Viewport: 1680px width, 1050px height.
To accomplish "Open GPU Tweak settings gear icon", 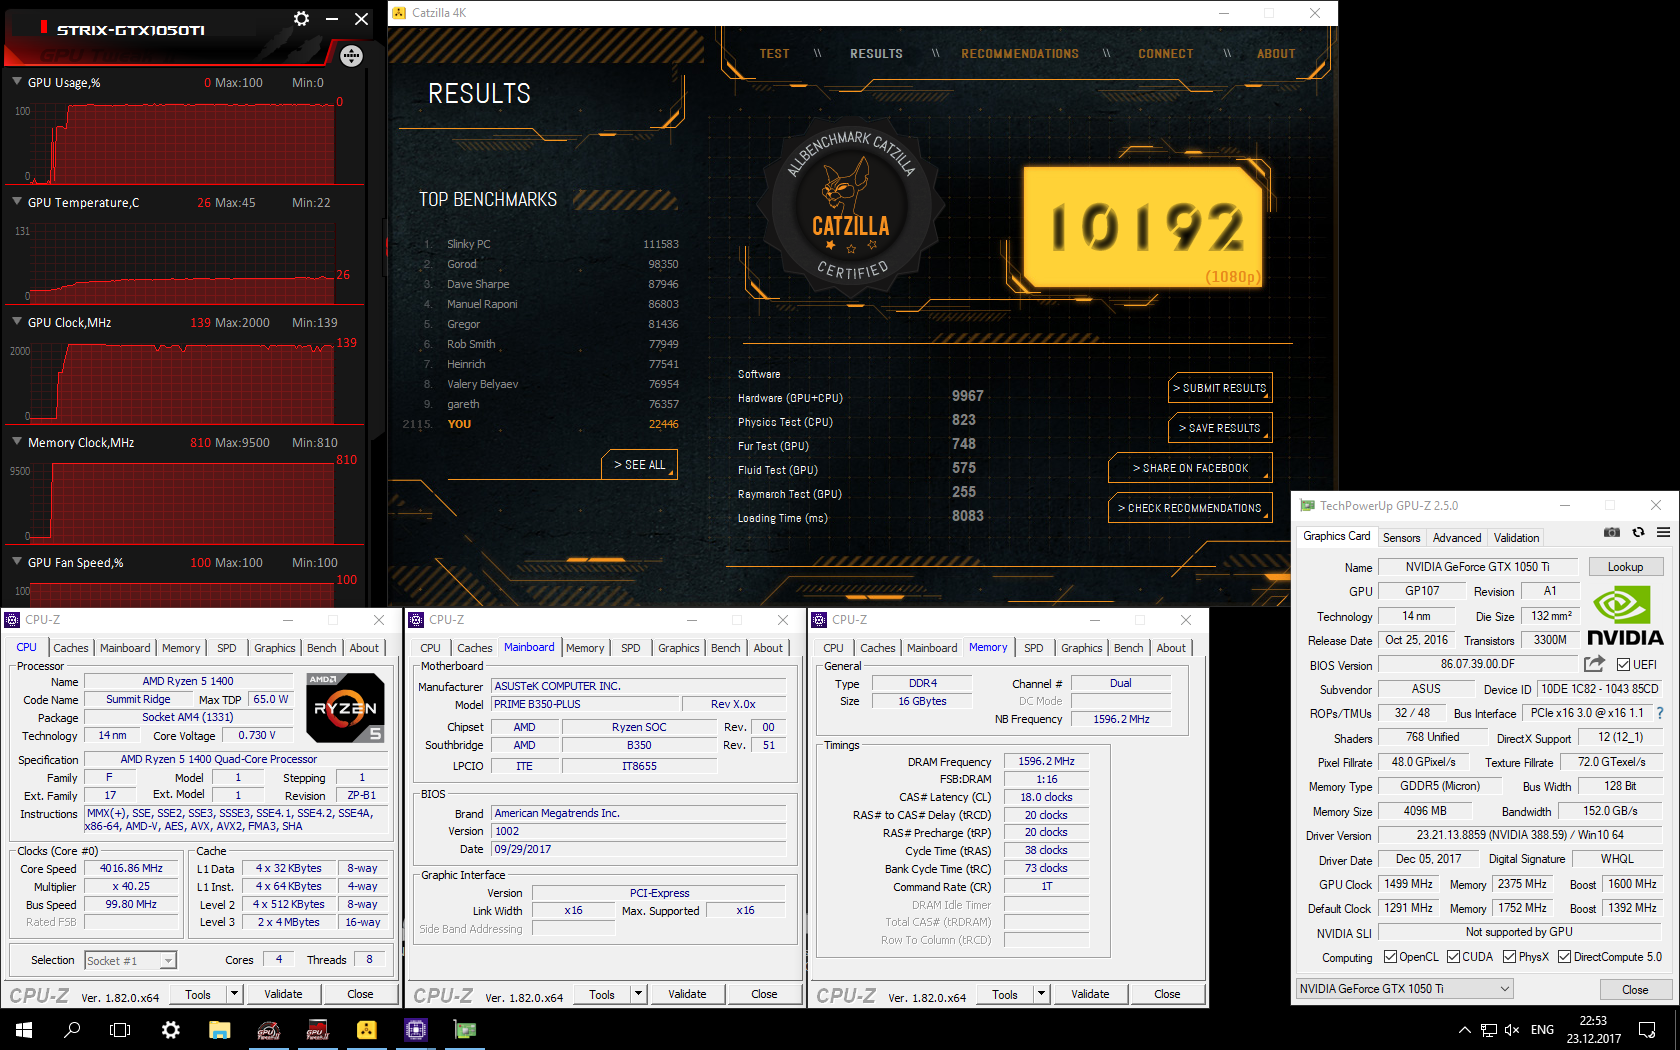I will tap(301, 18).
